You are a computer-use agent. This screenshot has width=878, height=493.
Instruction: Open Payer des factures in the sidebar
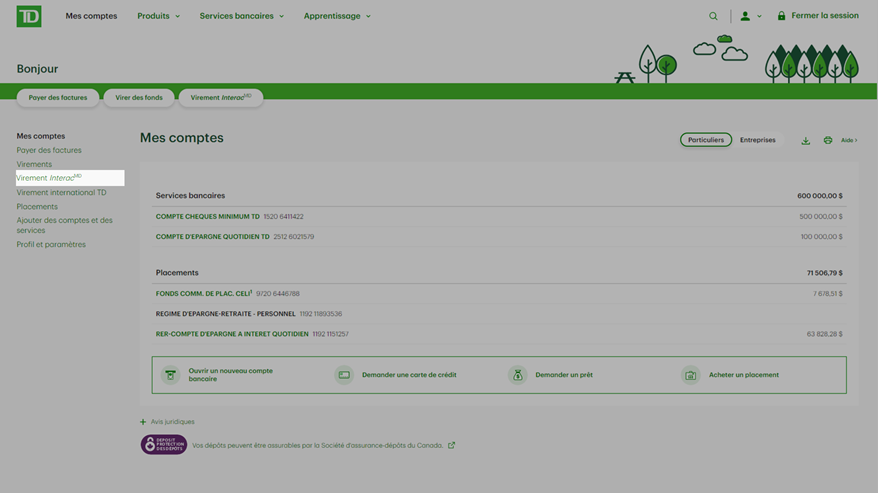pos(49,150)
